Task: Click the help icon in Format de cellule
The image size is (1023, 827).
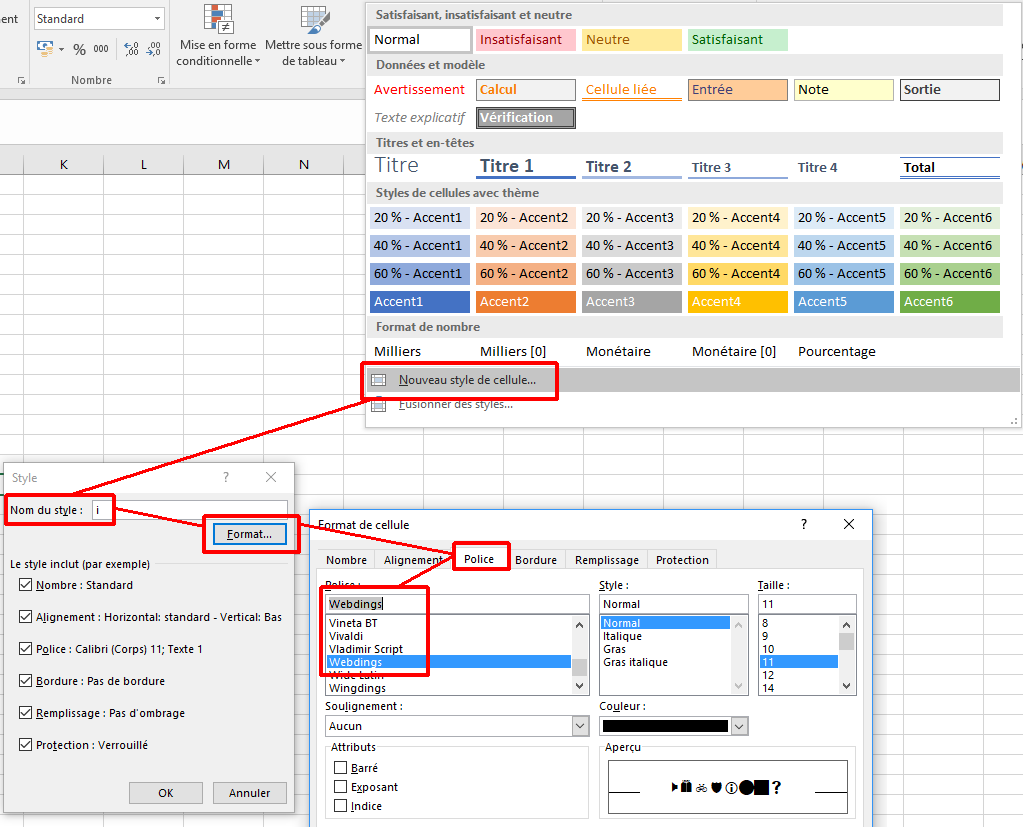Action: (x=804, y=524)
